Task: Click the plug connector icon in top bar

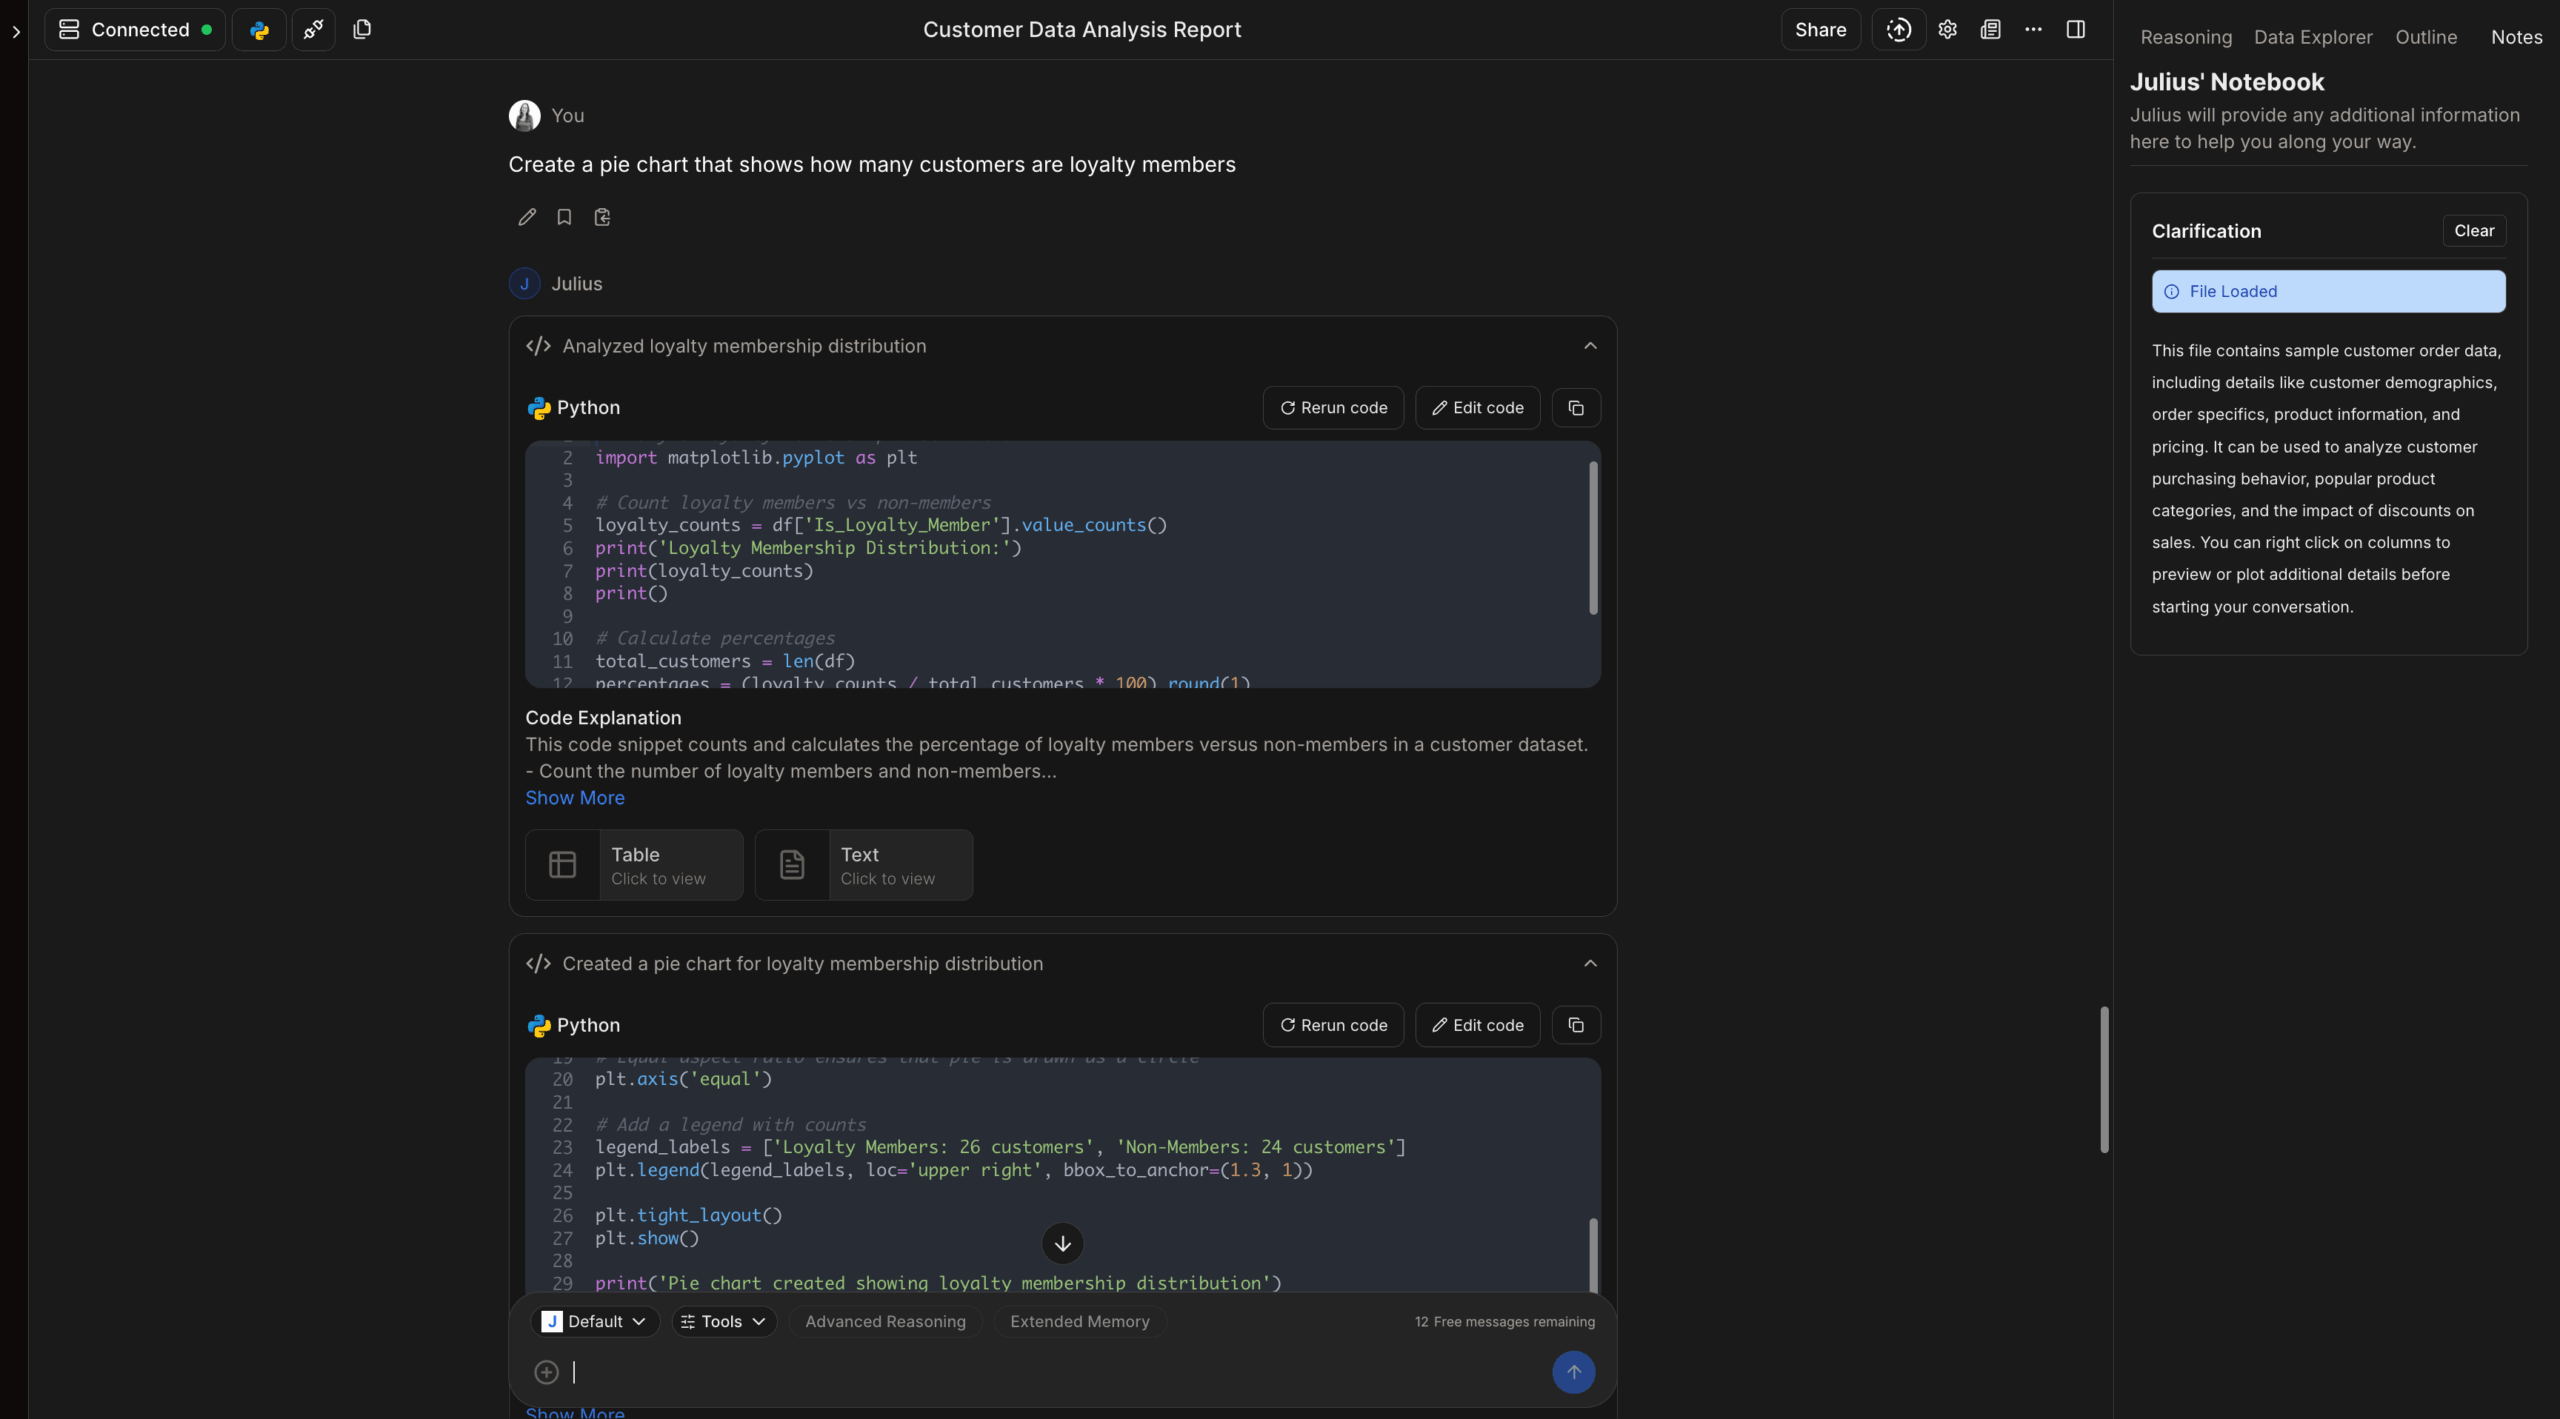Action: click(313, 30)
